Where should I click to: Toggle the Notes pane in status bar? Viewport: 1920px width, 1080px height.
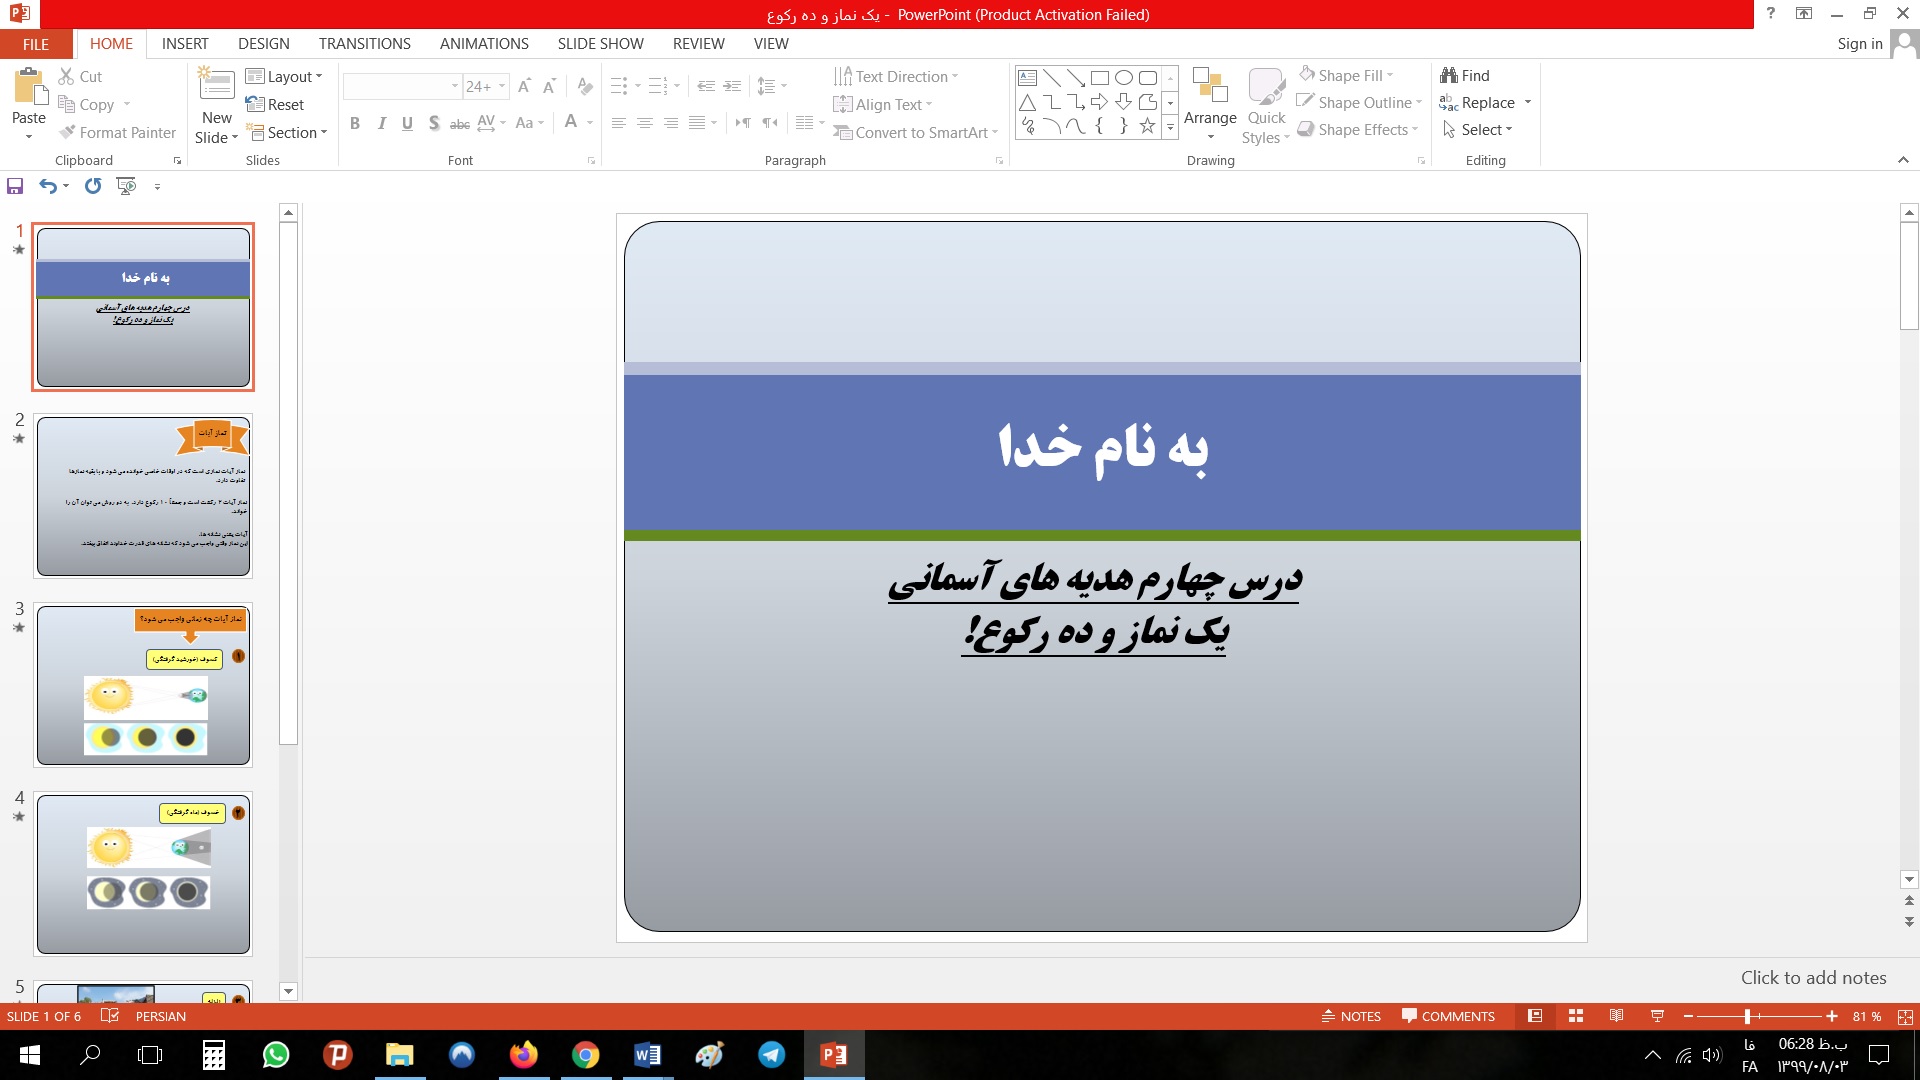(x=1351, y=1016)
